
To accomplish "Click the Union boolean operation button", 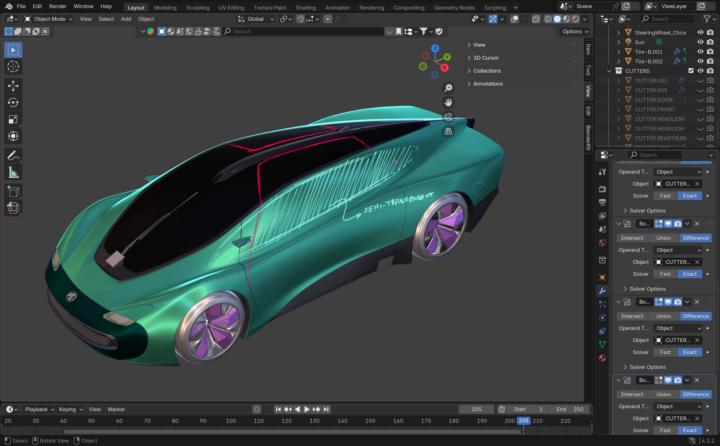I will coord(663,238).
